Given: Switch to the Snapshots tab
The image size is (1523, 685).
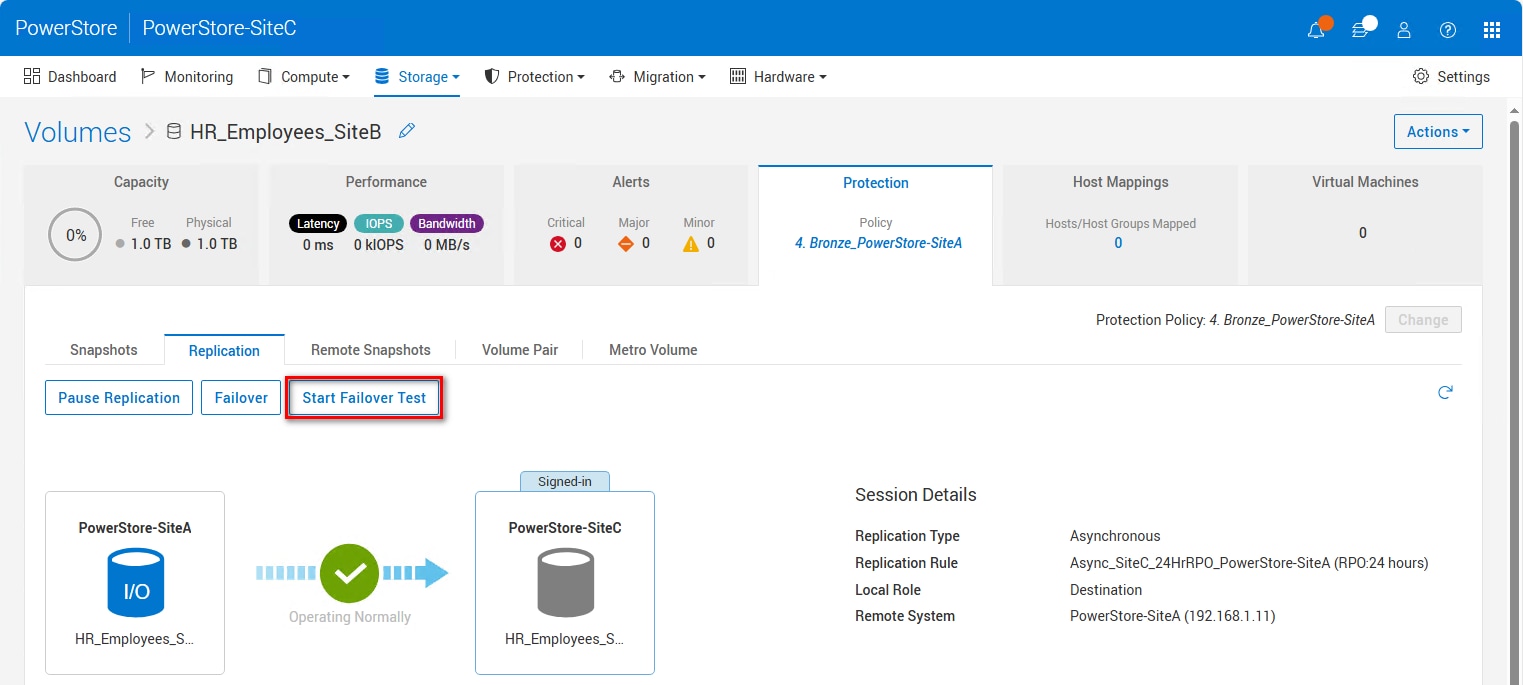Looking at the screenshot, I should tap(104, 350).
